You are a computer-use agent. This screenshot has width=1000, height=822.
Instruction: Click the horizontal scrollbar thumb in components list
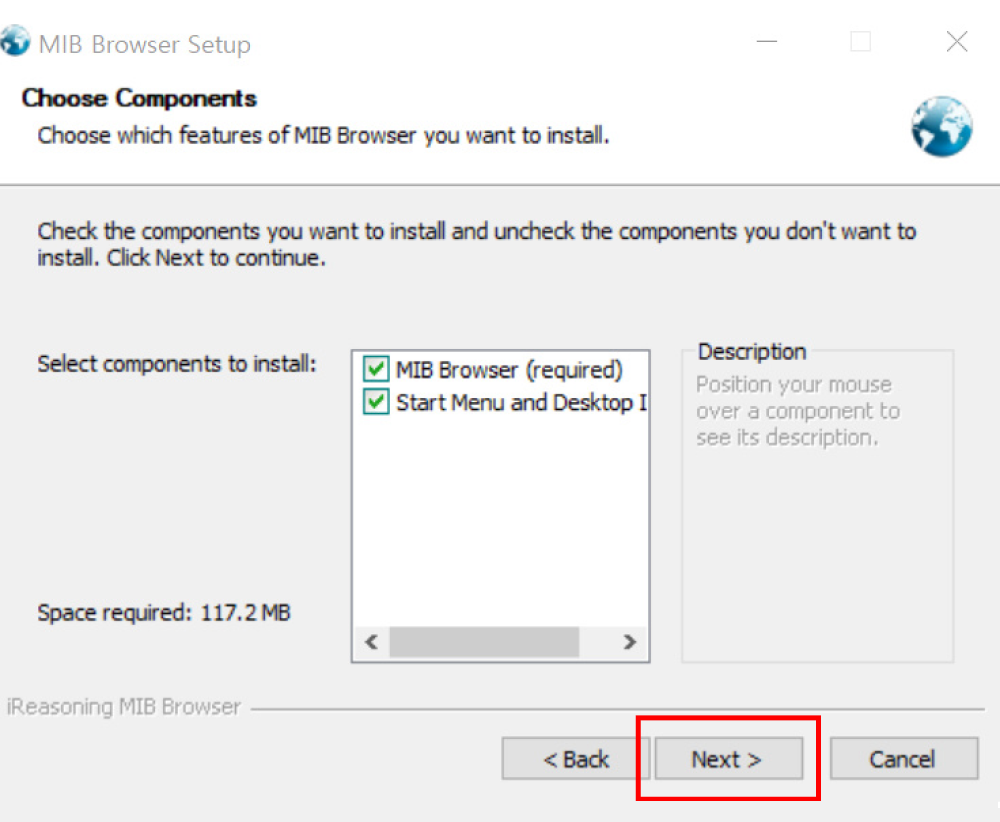click(x=484, y=642)
